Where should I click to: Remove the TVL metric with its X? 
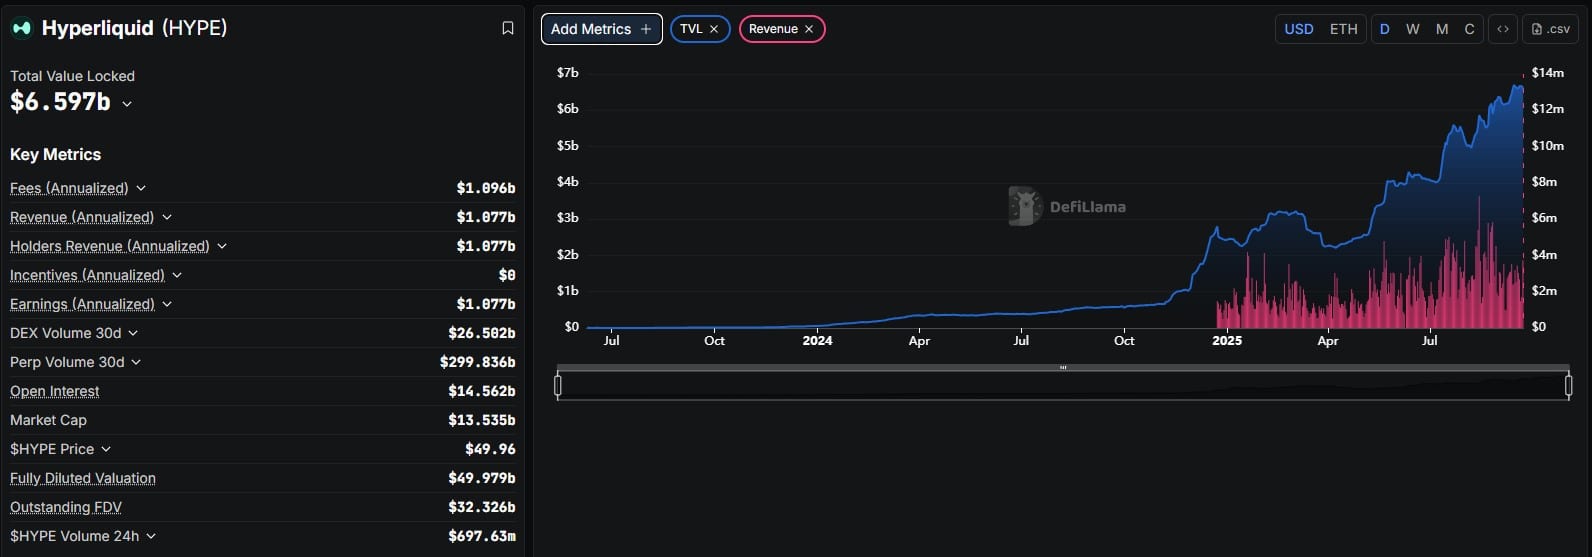(x=714, y=29)
